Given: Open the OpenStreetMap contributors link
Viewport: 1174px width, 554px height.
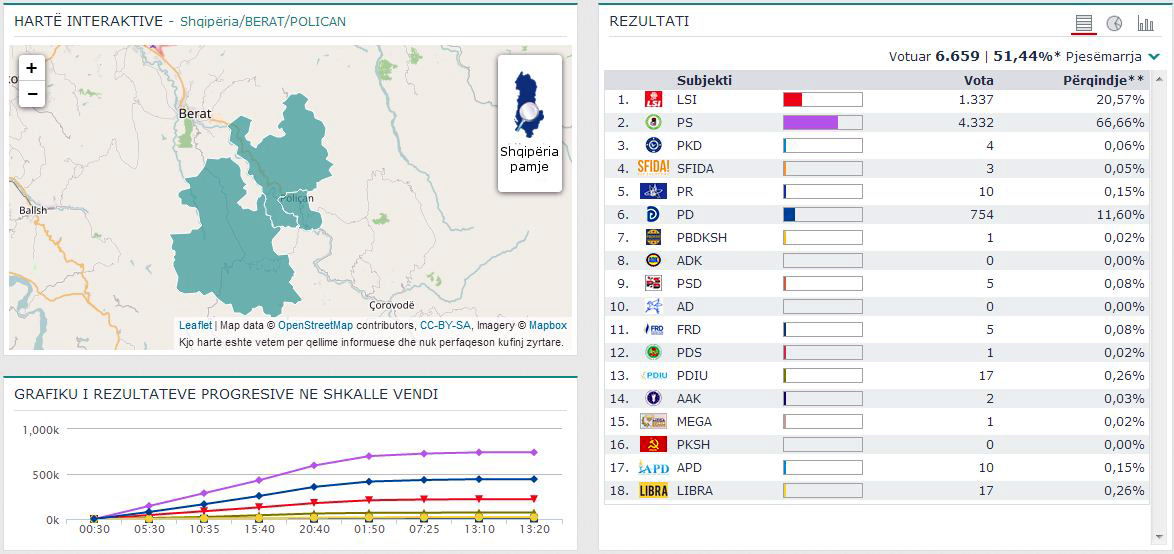Looking at the screenshot, I should 315,325.
